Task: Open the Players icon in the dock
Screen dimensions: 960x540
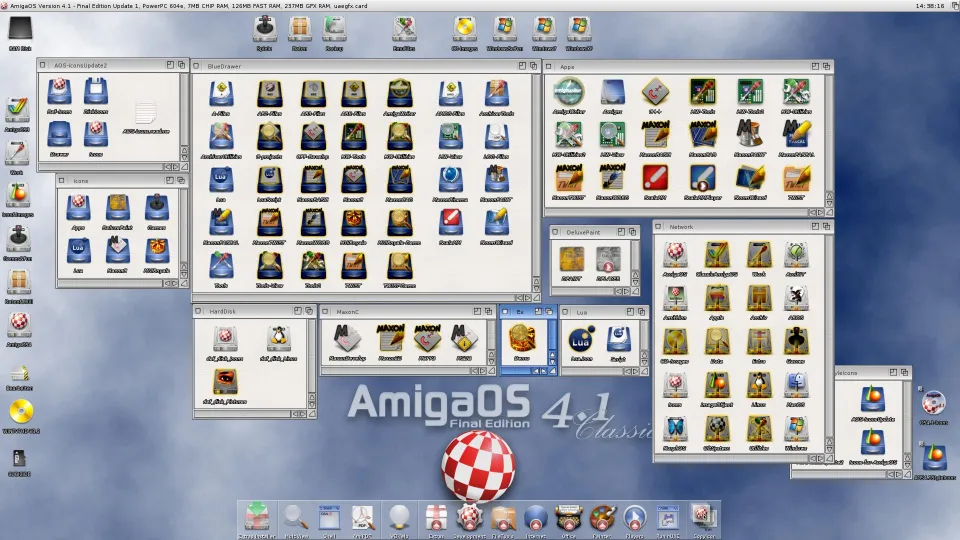Action: coord(634,517)
